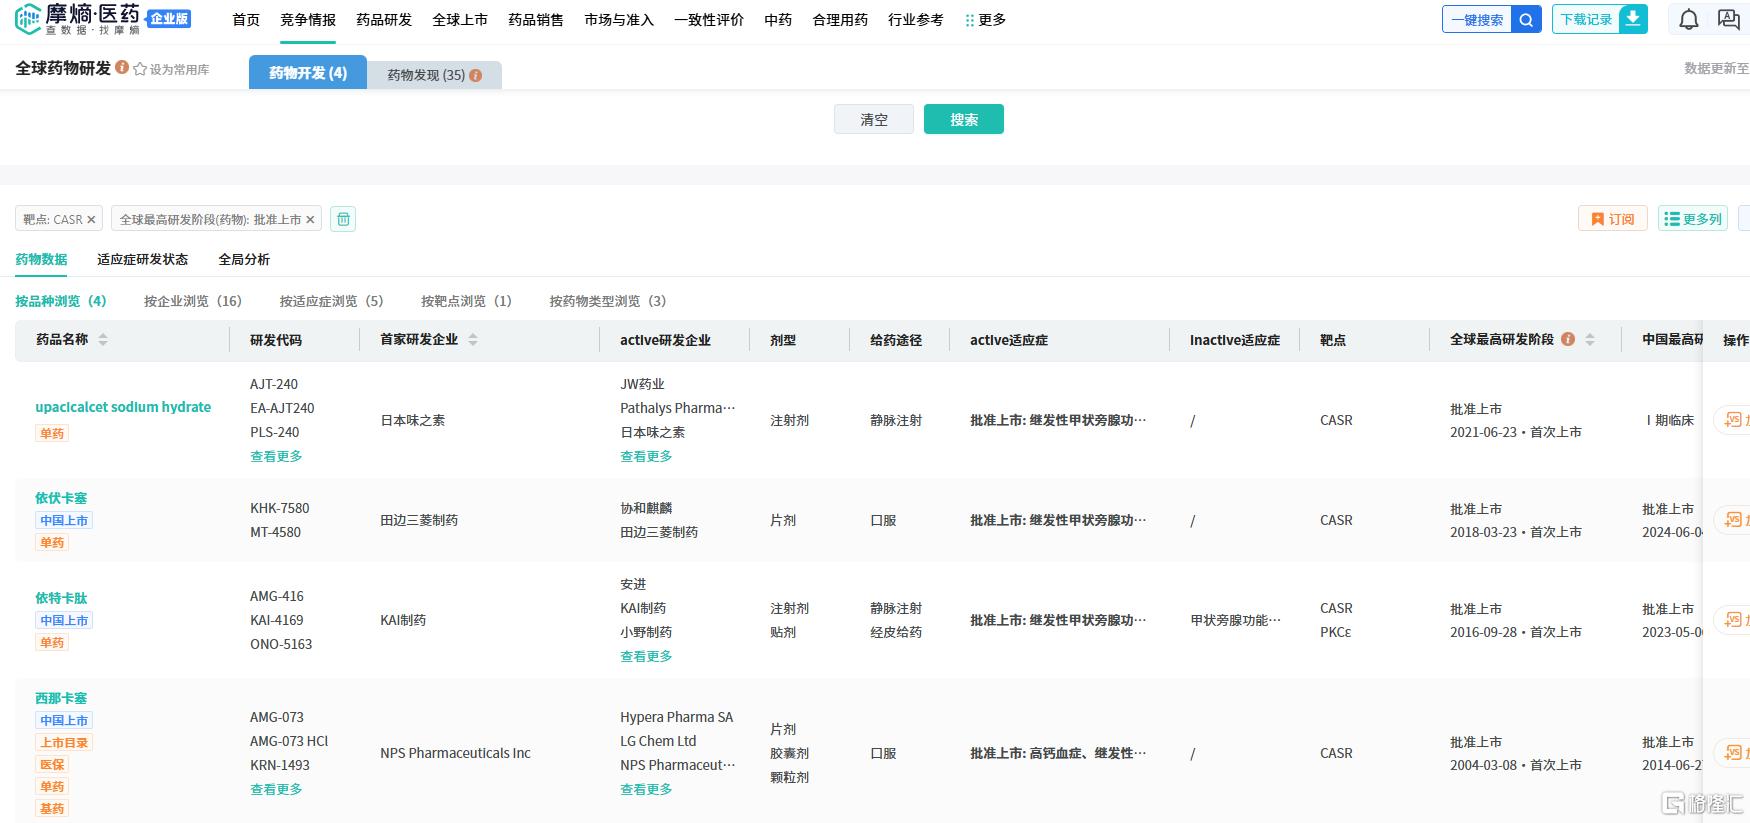The width and height of the screenshot is (1750, 823).
Task: Click 田边三菱制药 in 首家研发企业 column
Action: coord(419,520)
